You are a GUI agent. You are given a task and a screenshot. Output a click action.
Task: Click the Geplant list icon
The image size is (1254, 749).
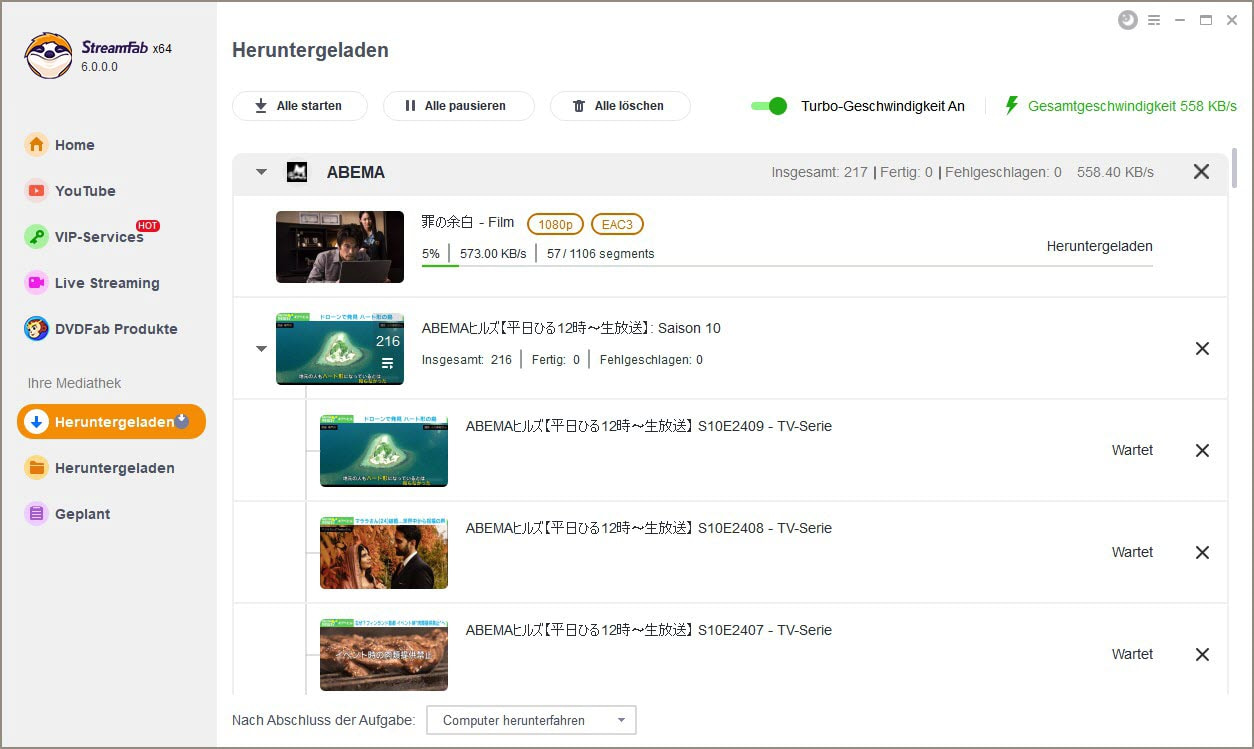coord(36,514)
